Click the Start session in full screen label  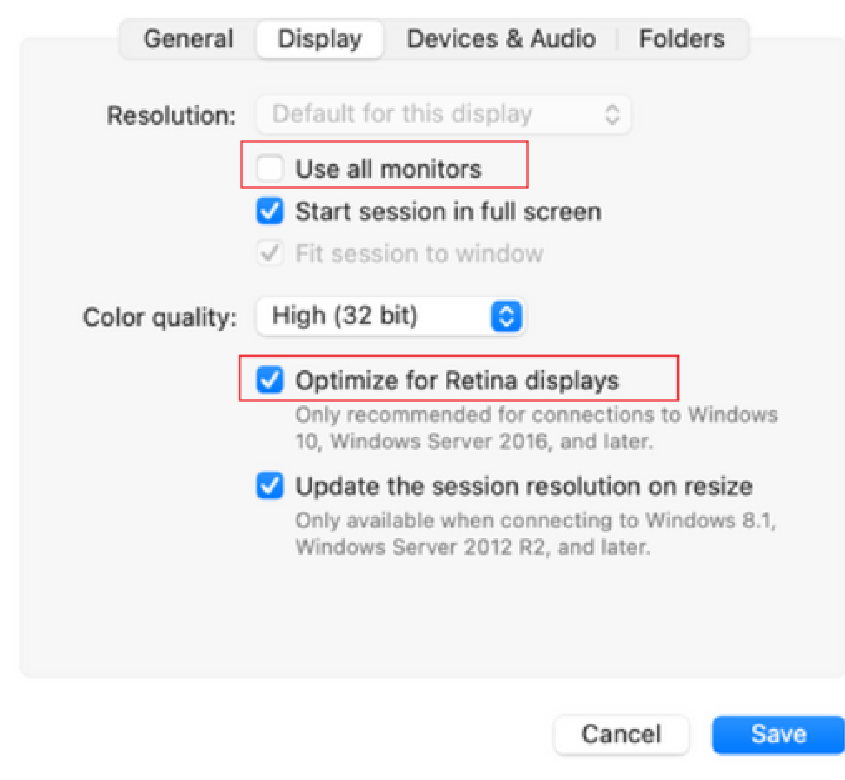point(448,211)
